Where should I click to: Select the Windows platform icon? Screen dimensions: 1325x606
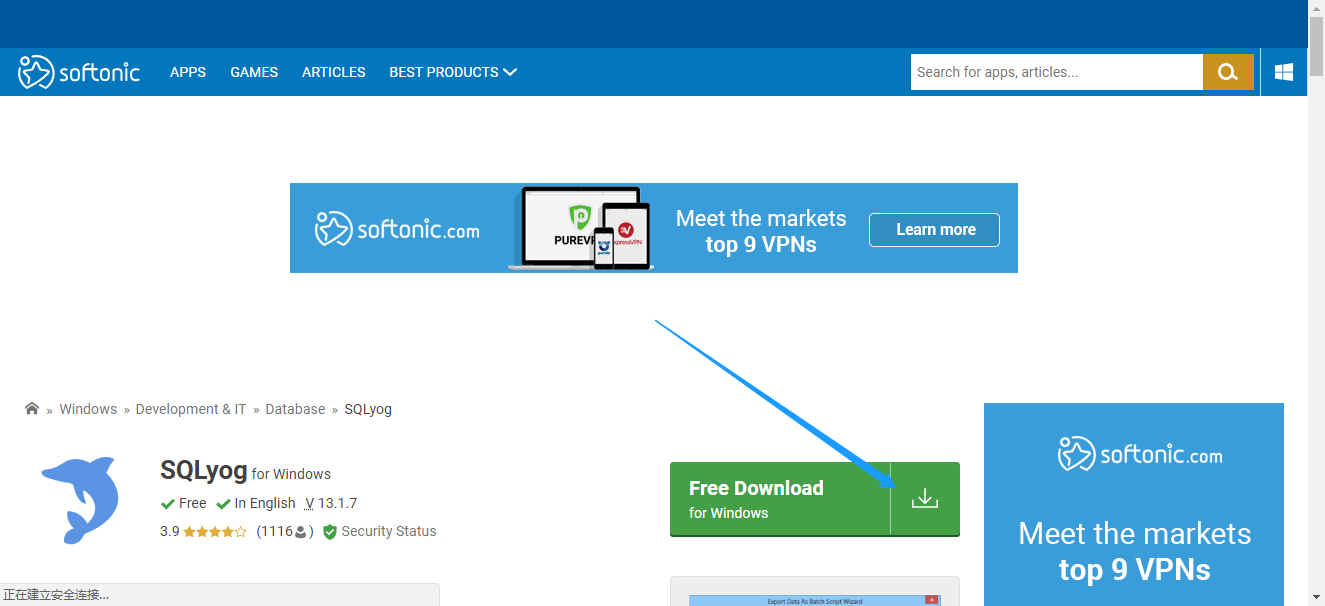(x=1284, y=72)
